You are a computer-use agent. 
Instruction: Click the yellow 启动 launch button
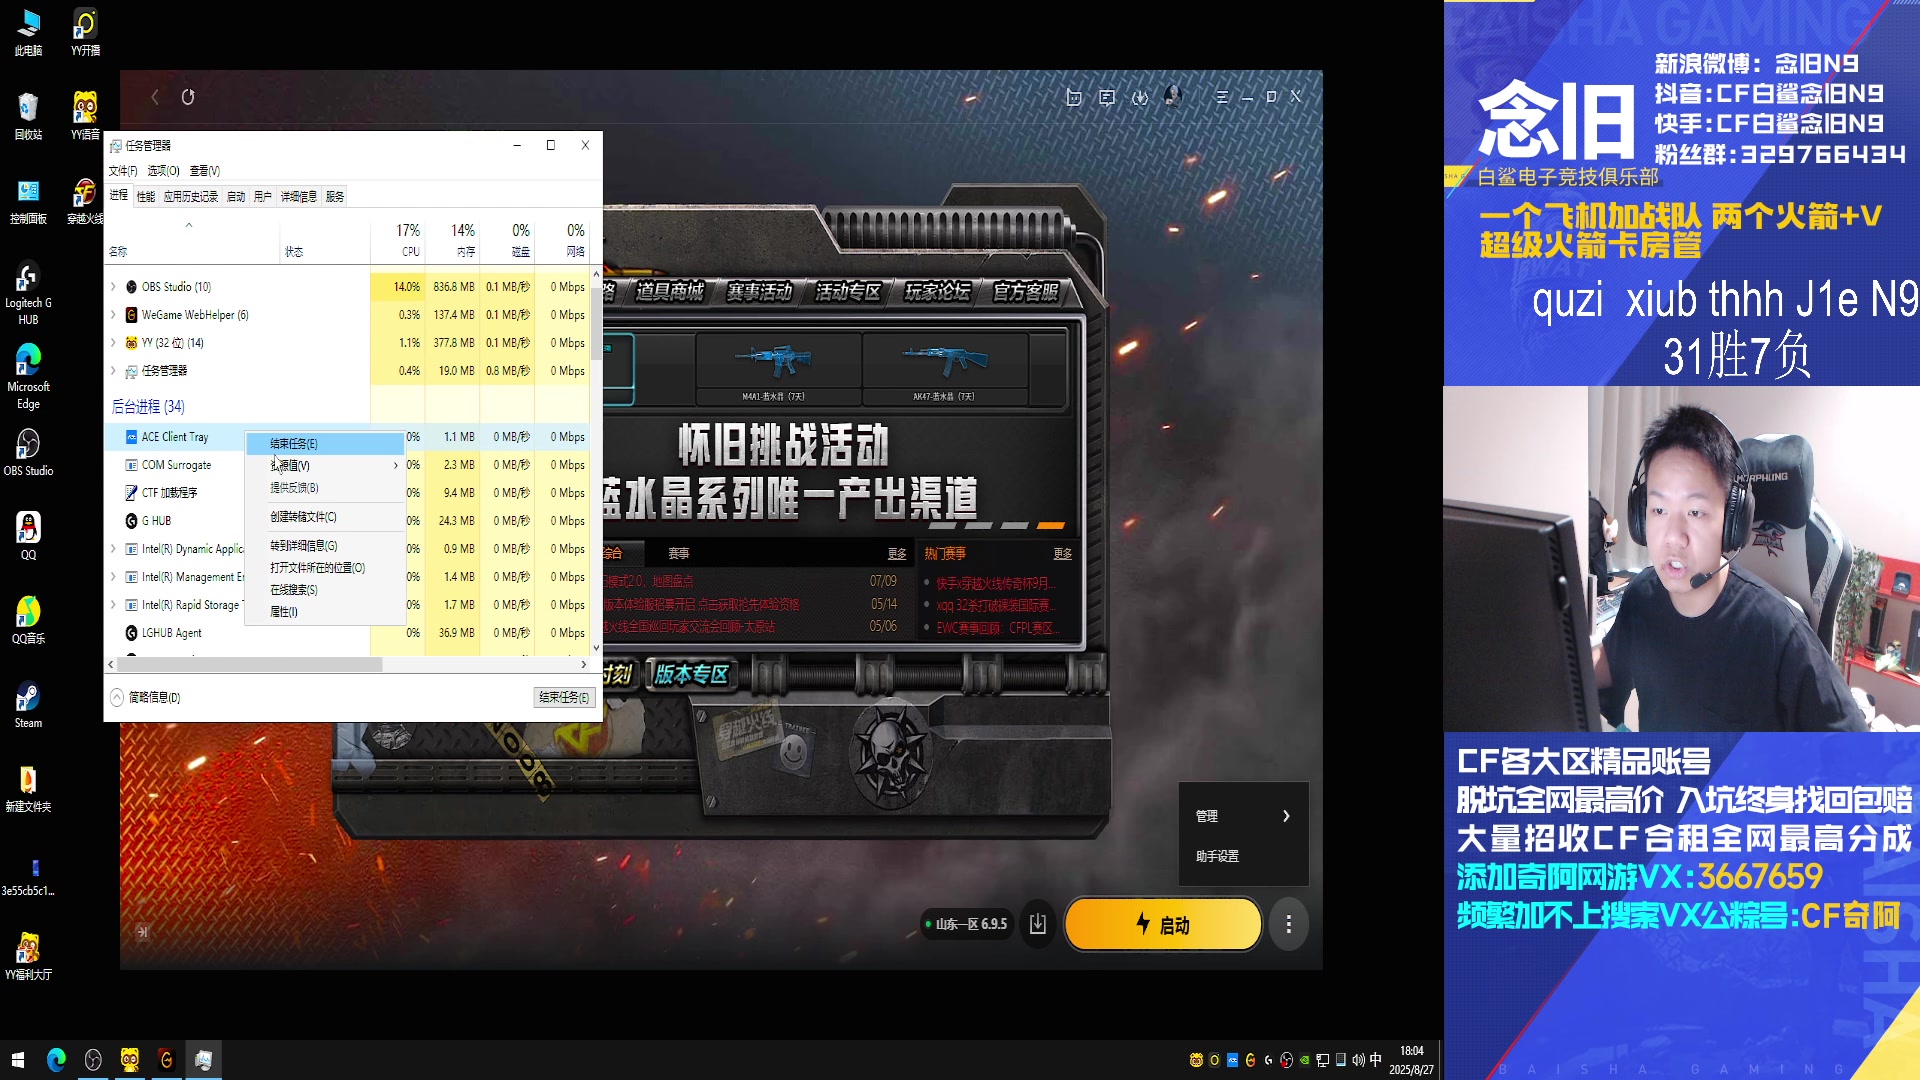pos(1163,924)
